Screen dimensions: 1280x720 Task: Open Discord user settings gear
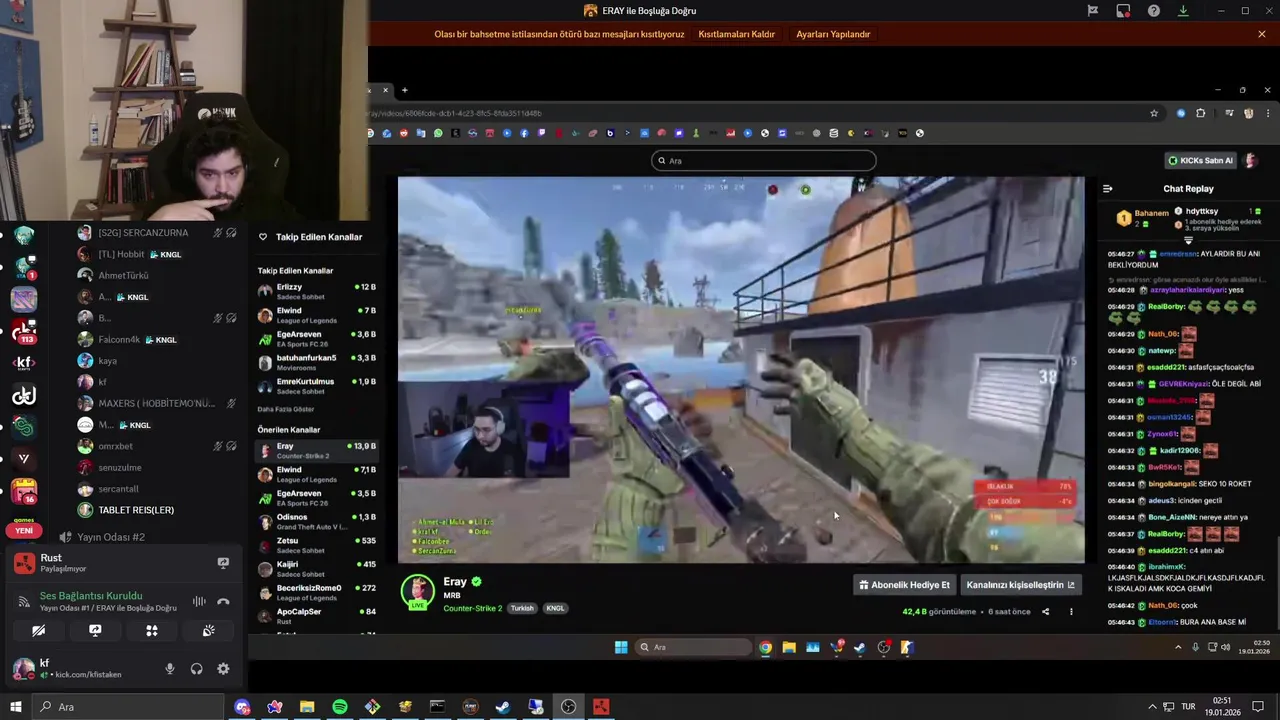click(223, 669)
